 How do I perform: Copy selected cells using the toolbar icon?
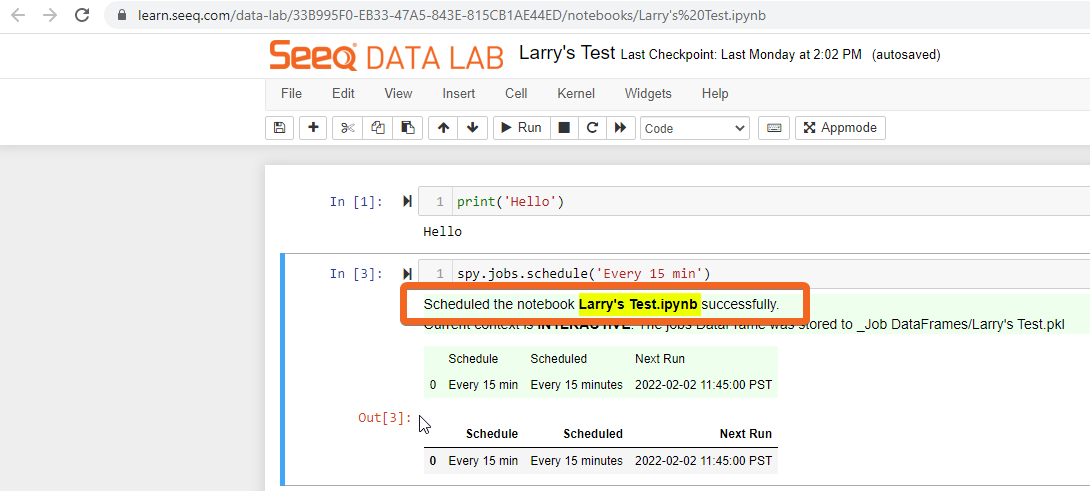click(377, 128)
